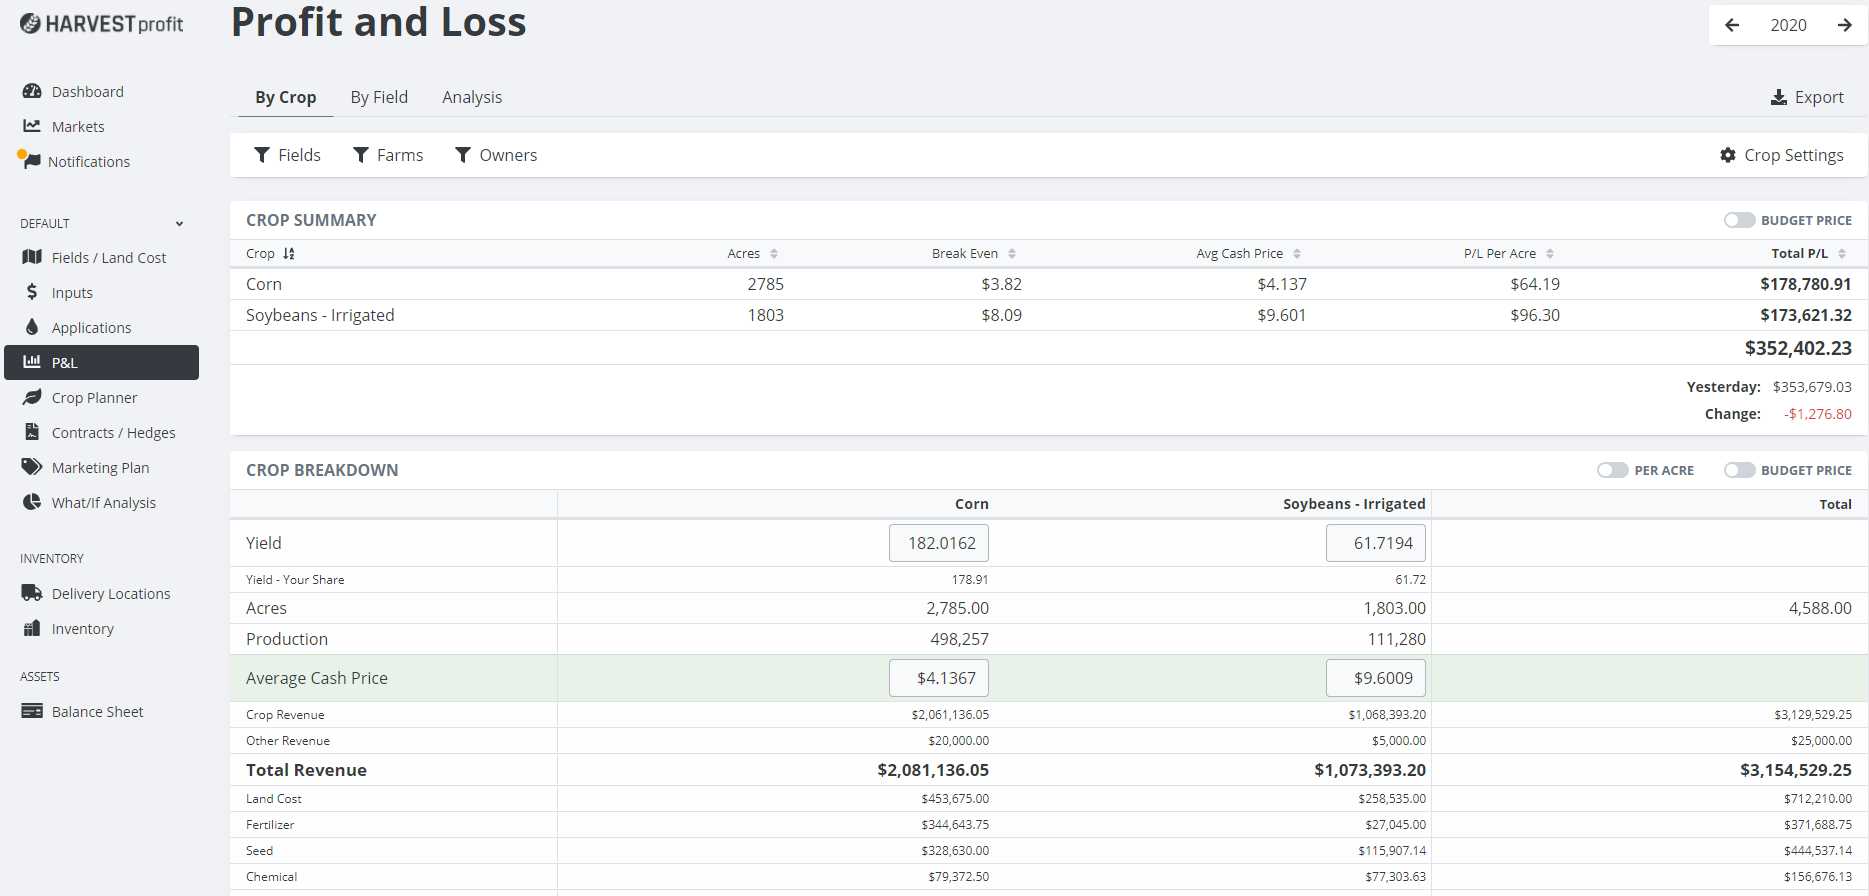Click Yesterday's value $353,679.03
Image resolution: width=1869 pixels, height=896 pixels.
(x=1812, y=387)
